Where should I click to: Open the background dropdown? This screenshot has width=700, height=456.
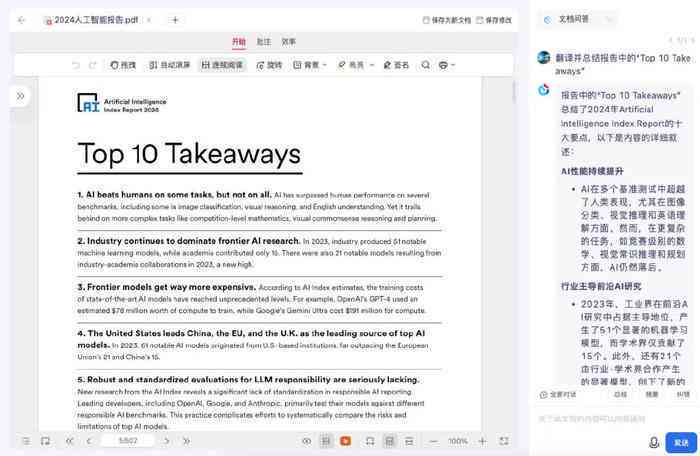[310, 65]
